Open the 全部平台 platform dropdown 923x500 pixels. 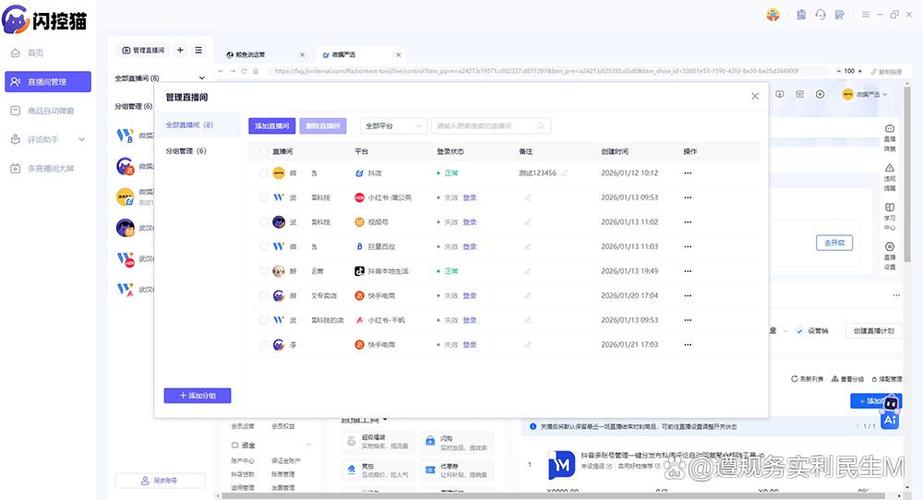(393, 126)
